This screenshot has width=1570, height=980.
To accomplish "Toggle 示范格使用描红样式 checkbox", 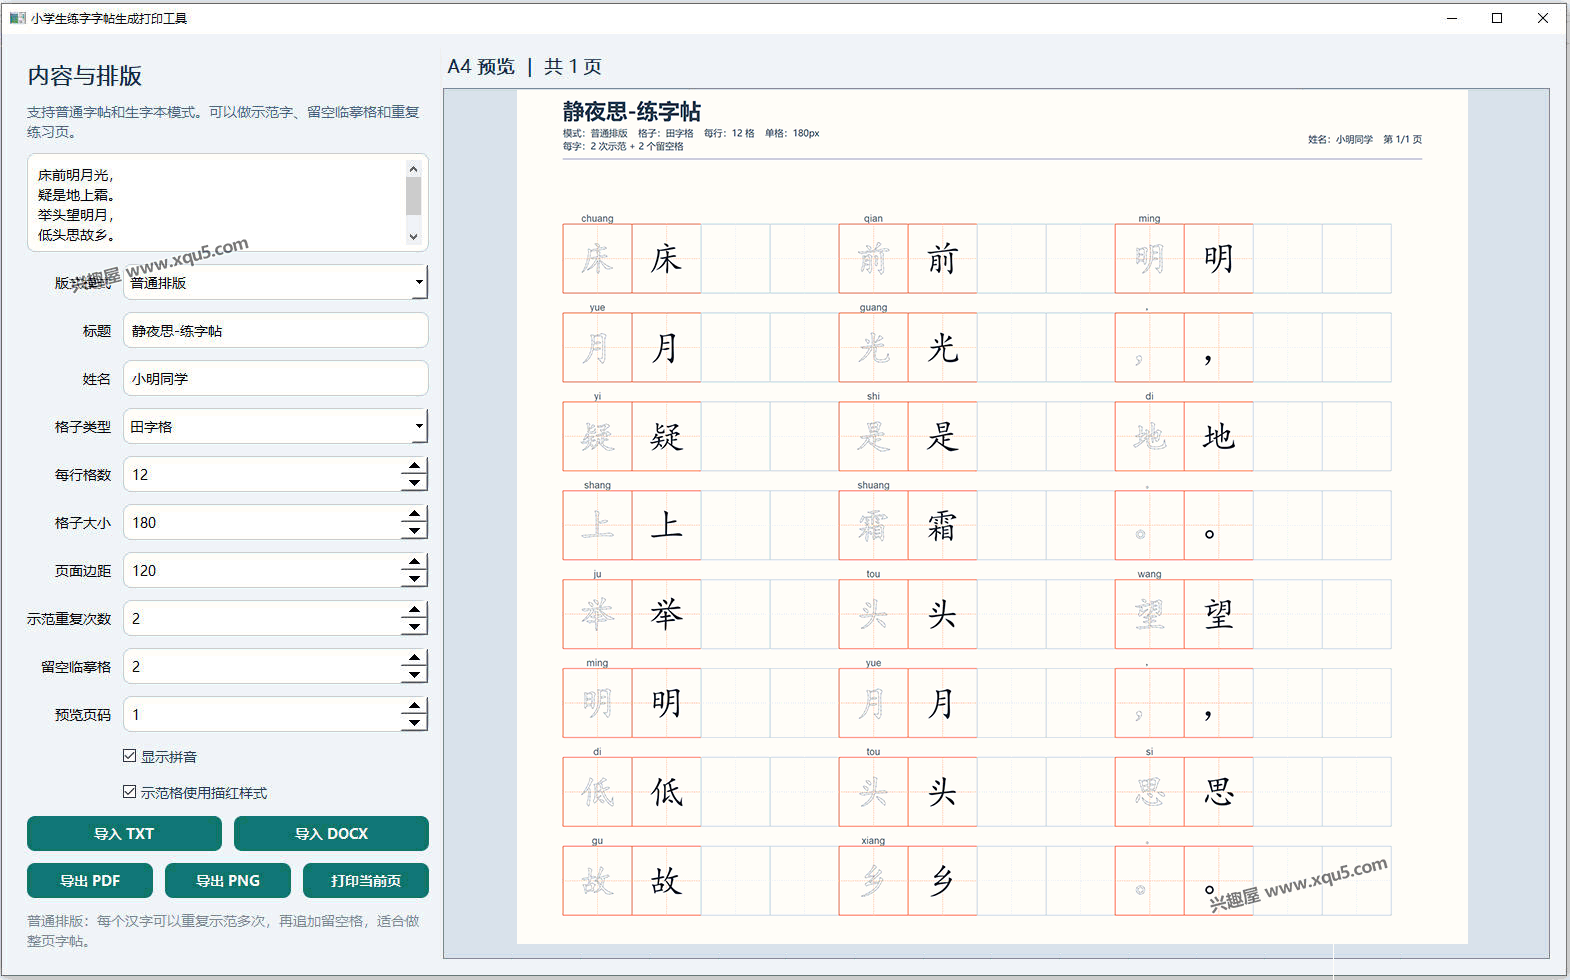I will point(129,792).
